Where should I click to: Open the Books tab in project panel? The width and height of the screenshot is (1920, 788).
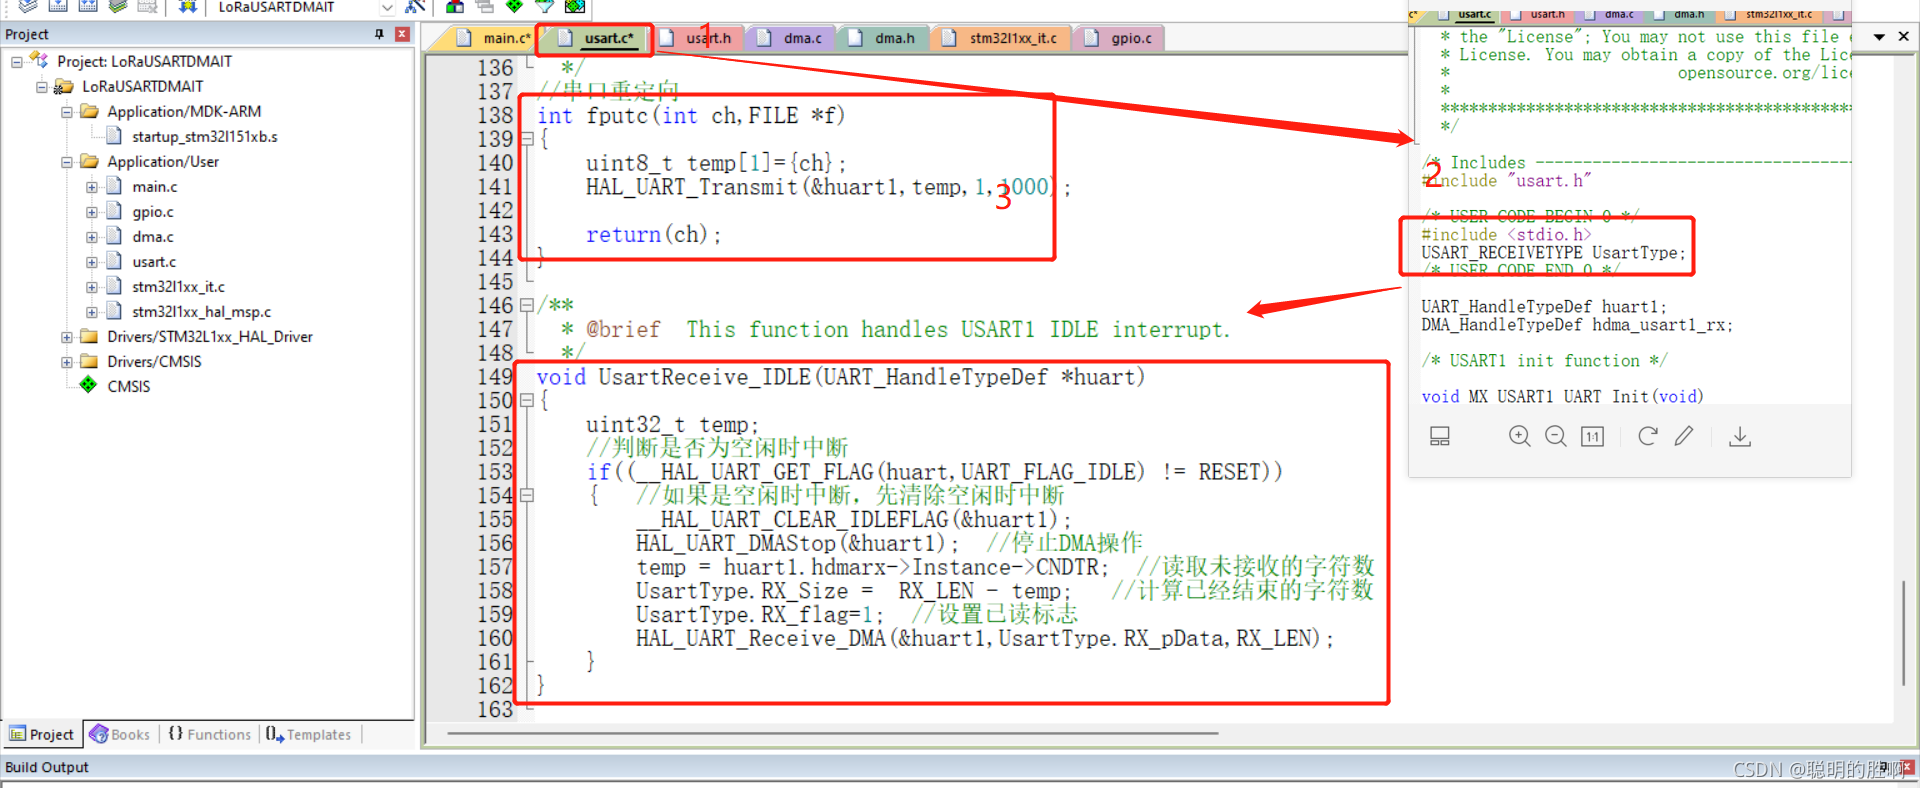(x=120, y=734)
